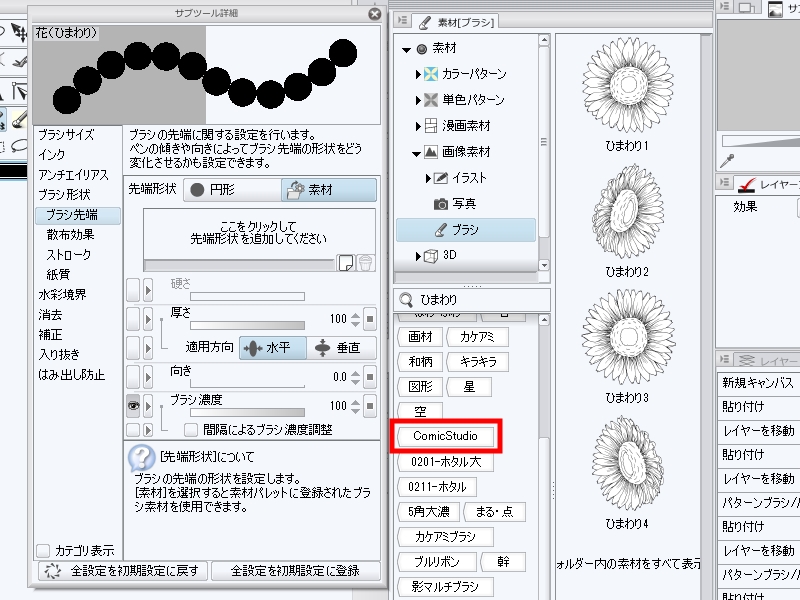Open the 素材[ブラシ] palette menu icon
The height and width of the screenshot is (600, 800).
click(403, 20)
